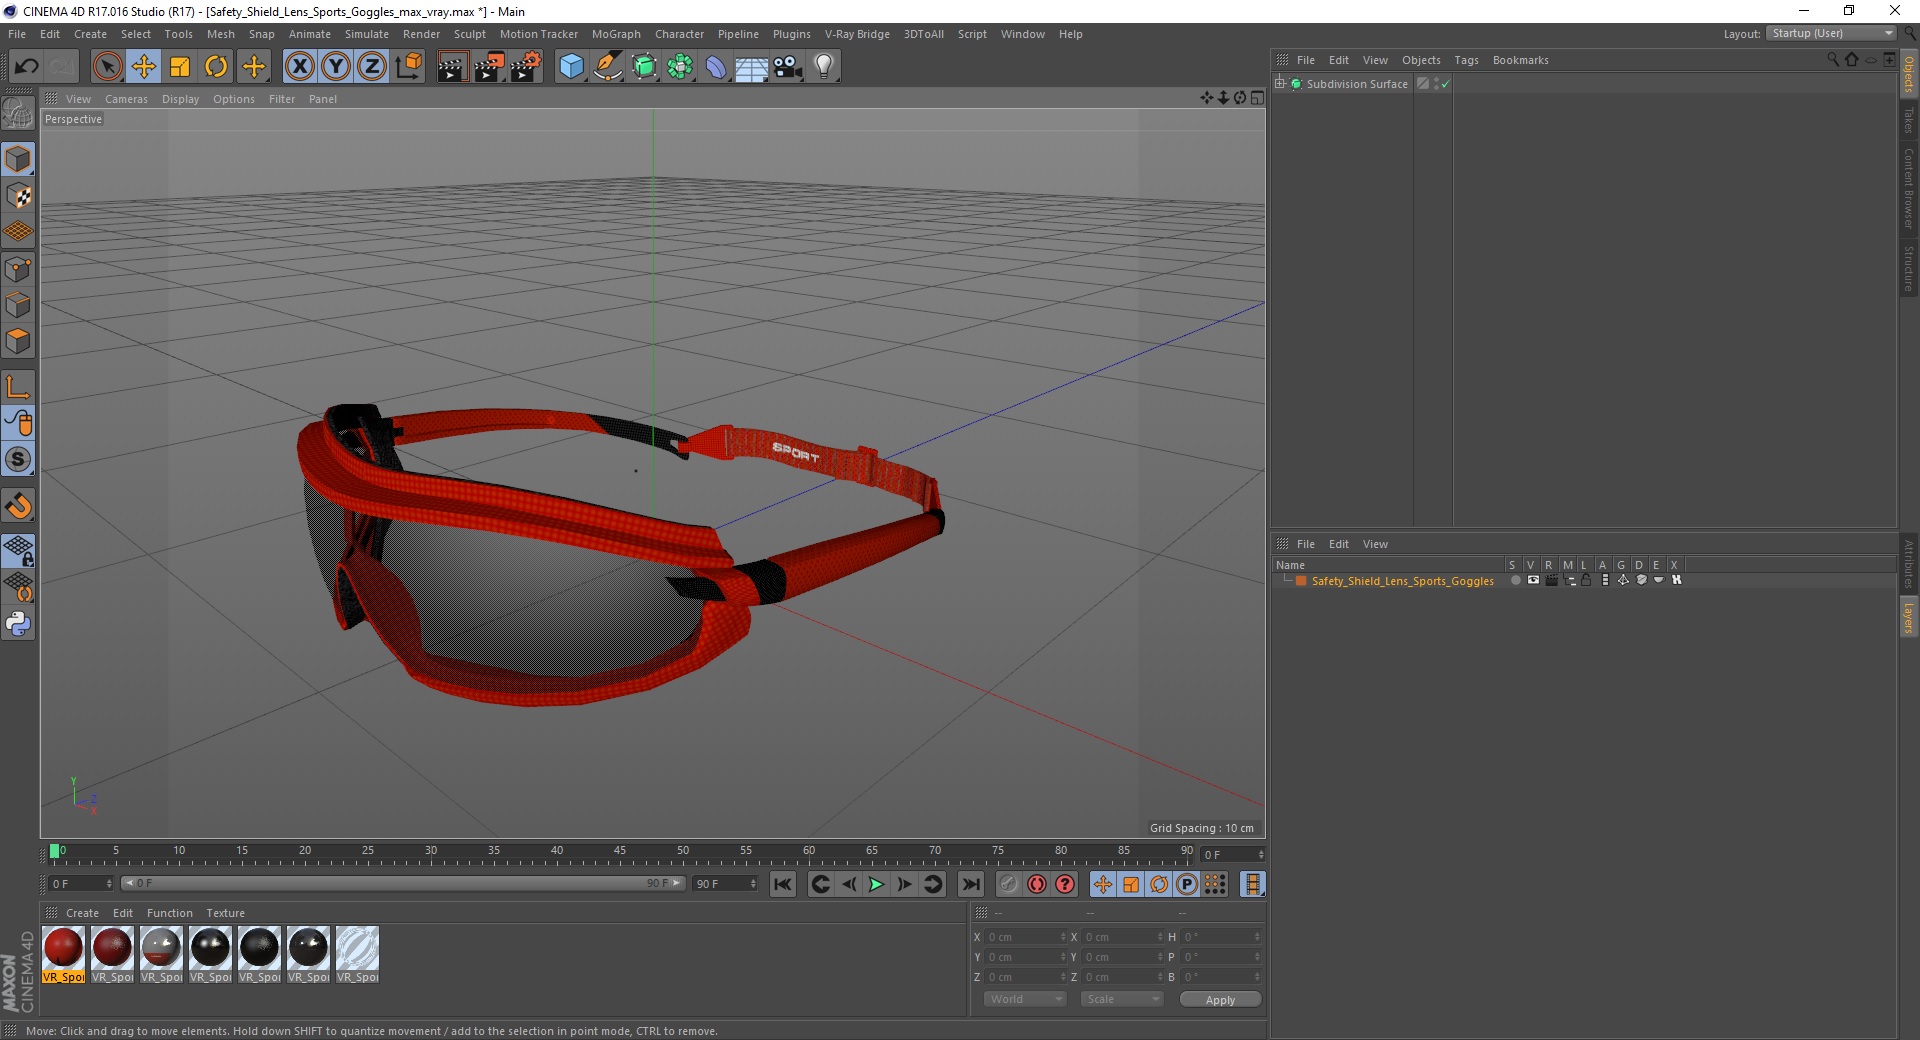Select Safety_Shield_Lens_Sports_Goggles layer

click(x=1402, y=581)
